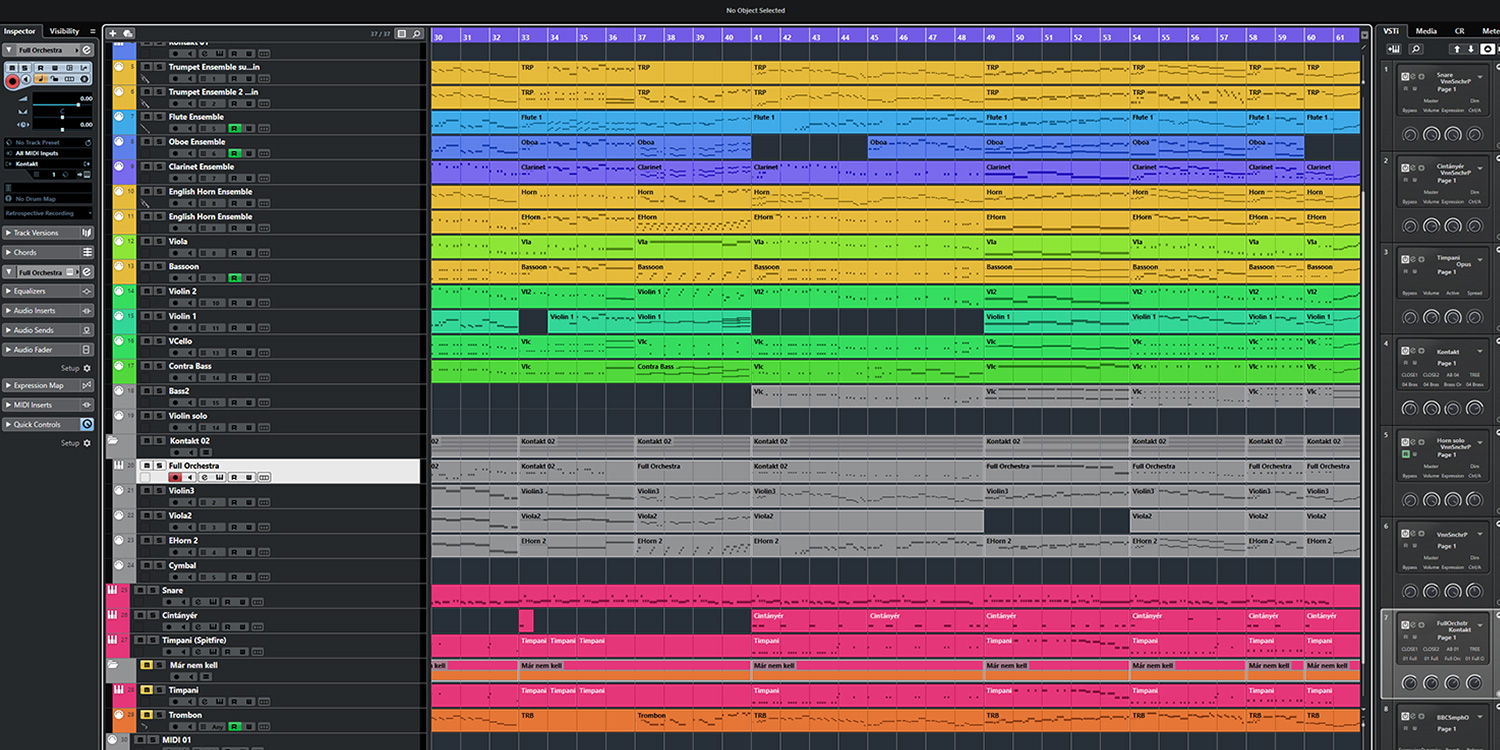The height and width of the screenshot is (750, 1500).
Task: Solo the Viola track
Action: point(158,241)
